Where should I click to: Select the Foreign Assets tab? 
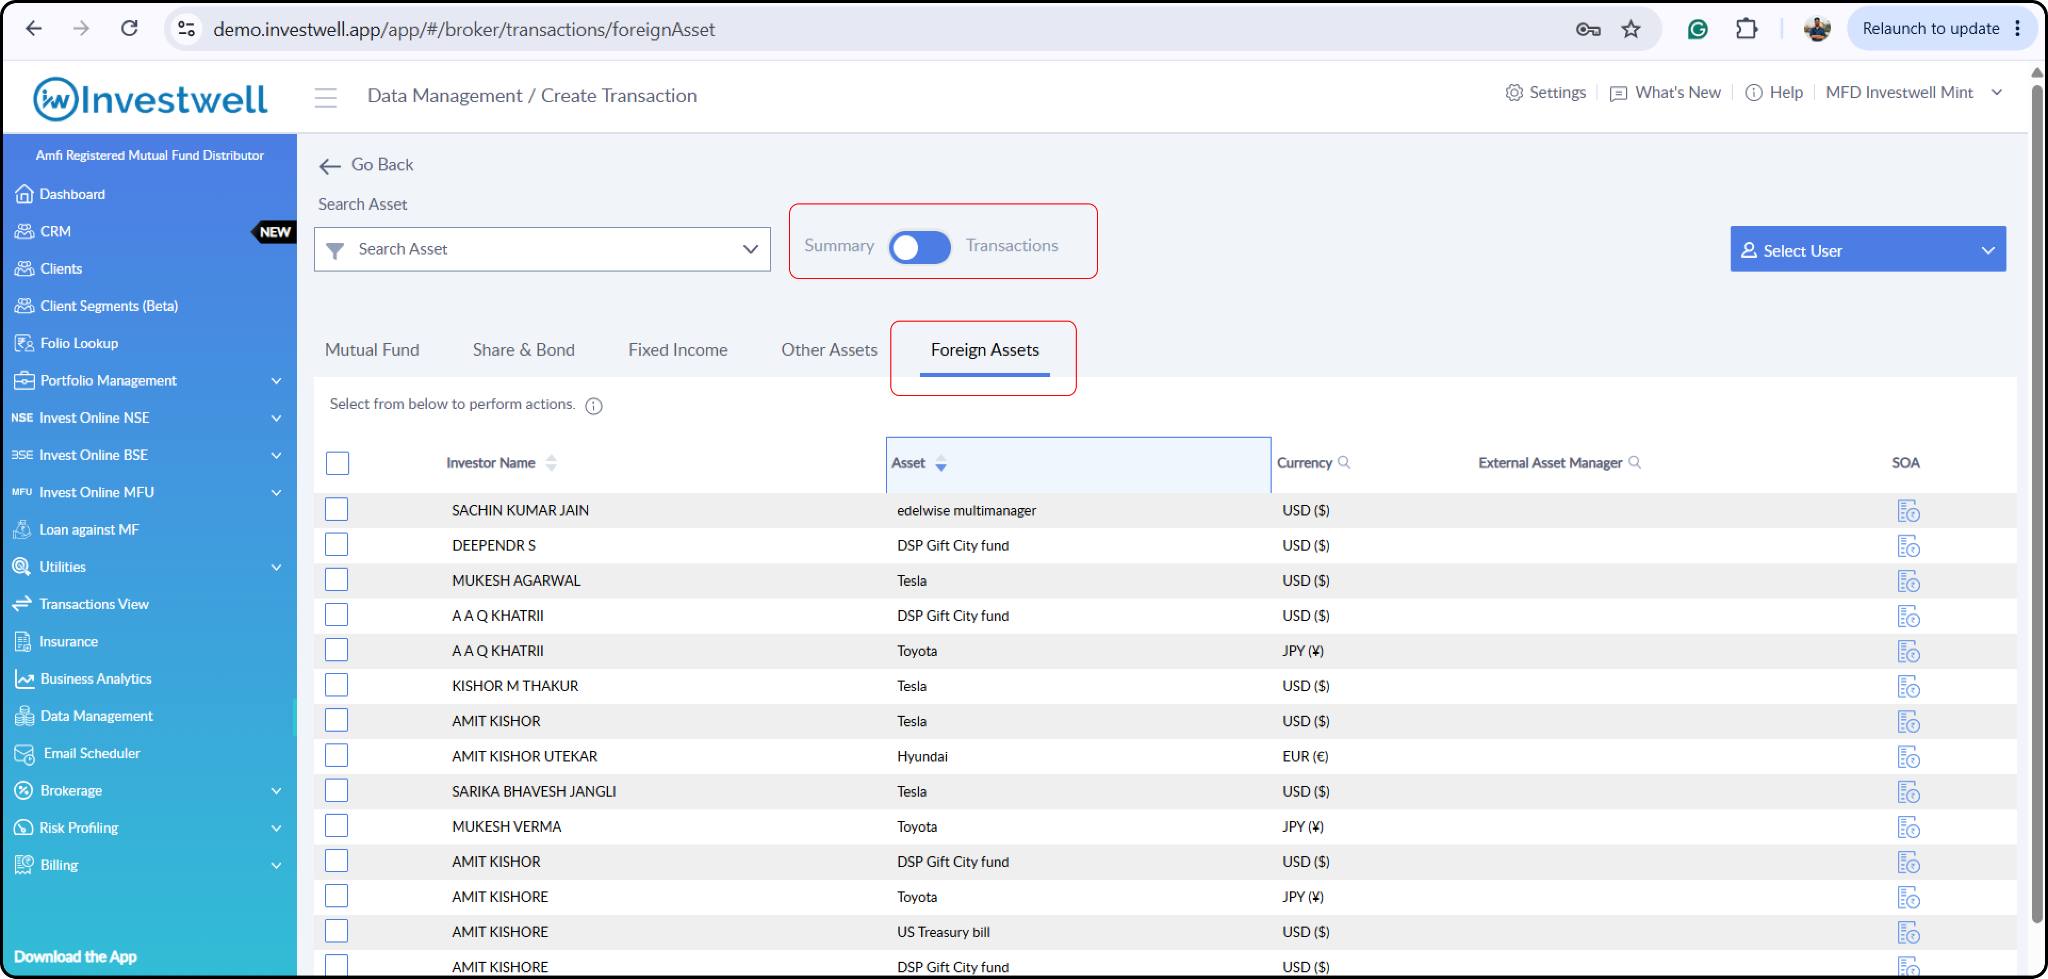[985, 350]
